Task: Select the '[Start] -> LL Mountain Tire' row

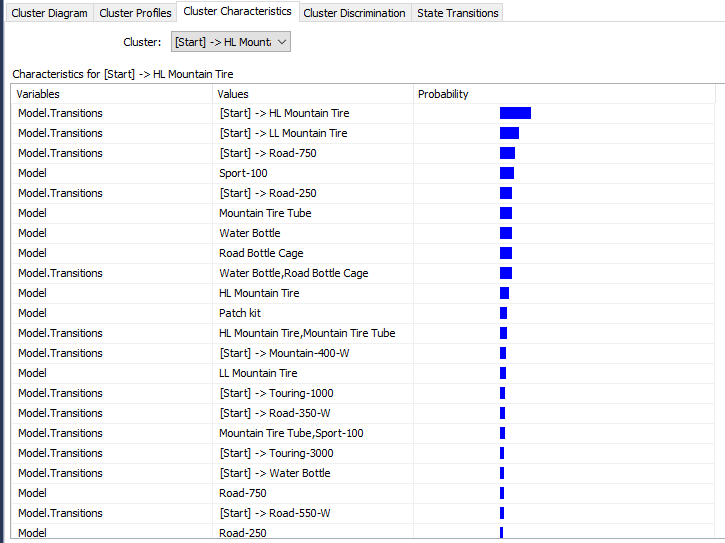Action: tap(283, 133)
